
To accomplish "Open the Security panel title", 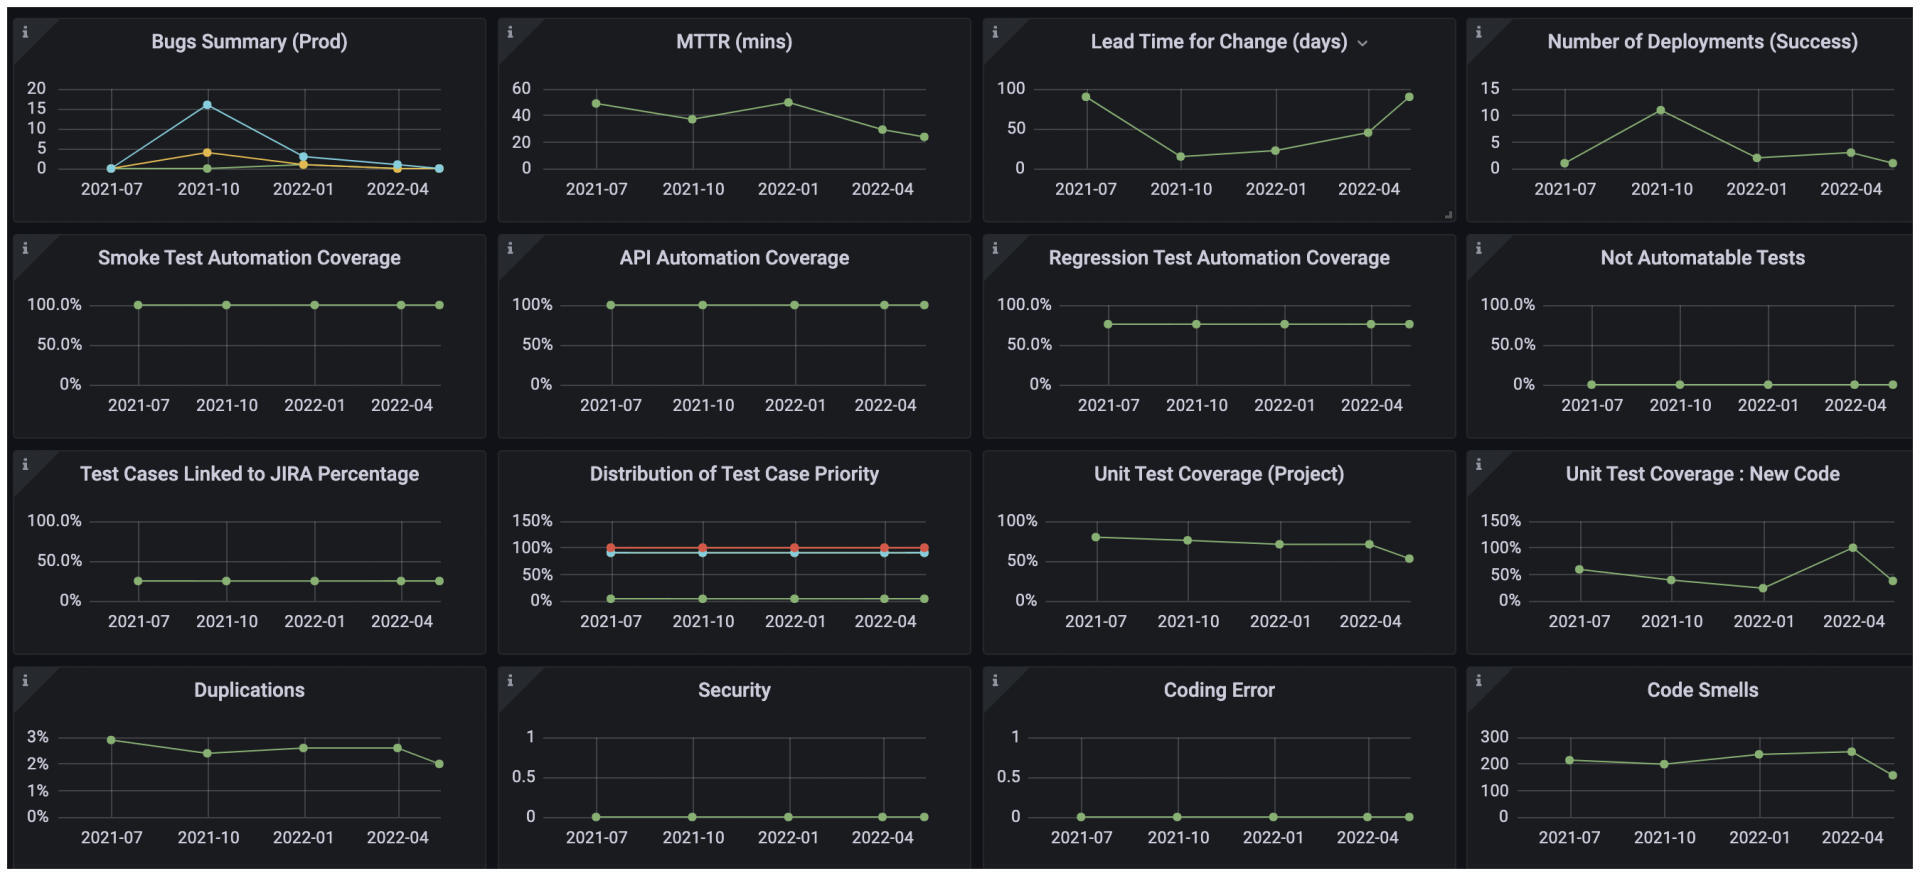I will [734, 690].
